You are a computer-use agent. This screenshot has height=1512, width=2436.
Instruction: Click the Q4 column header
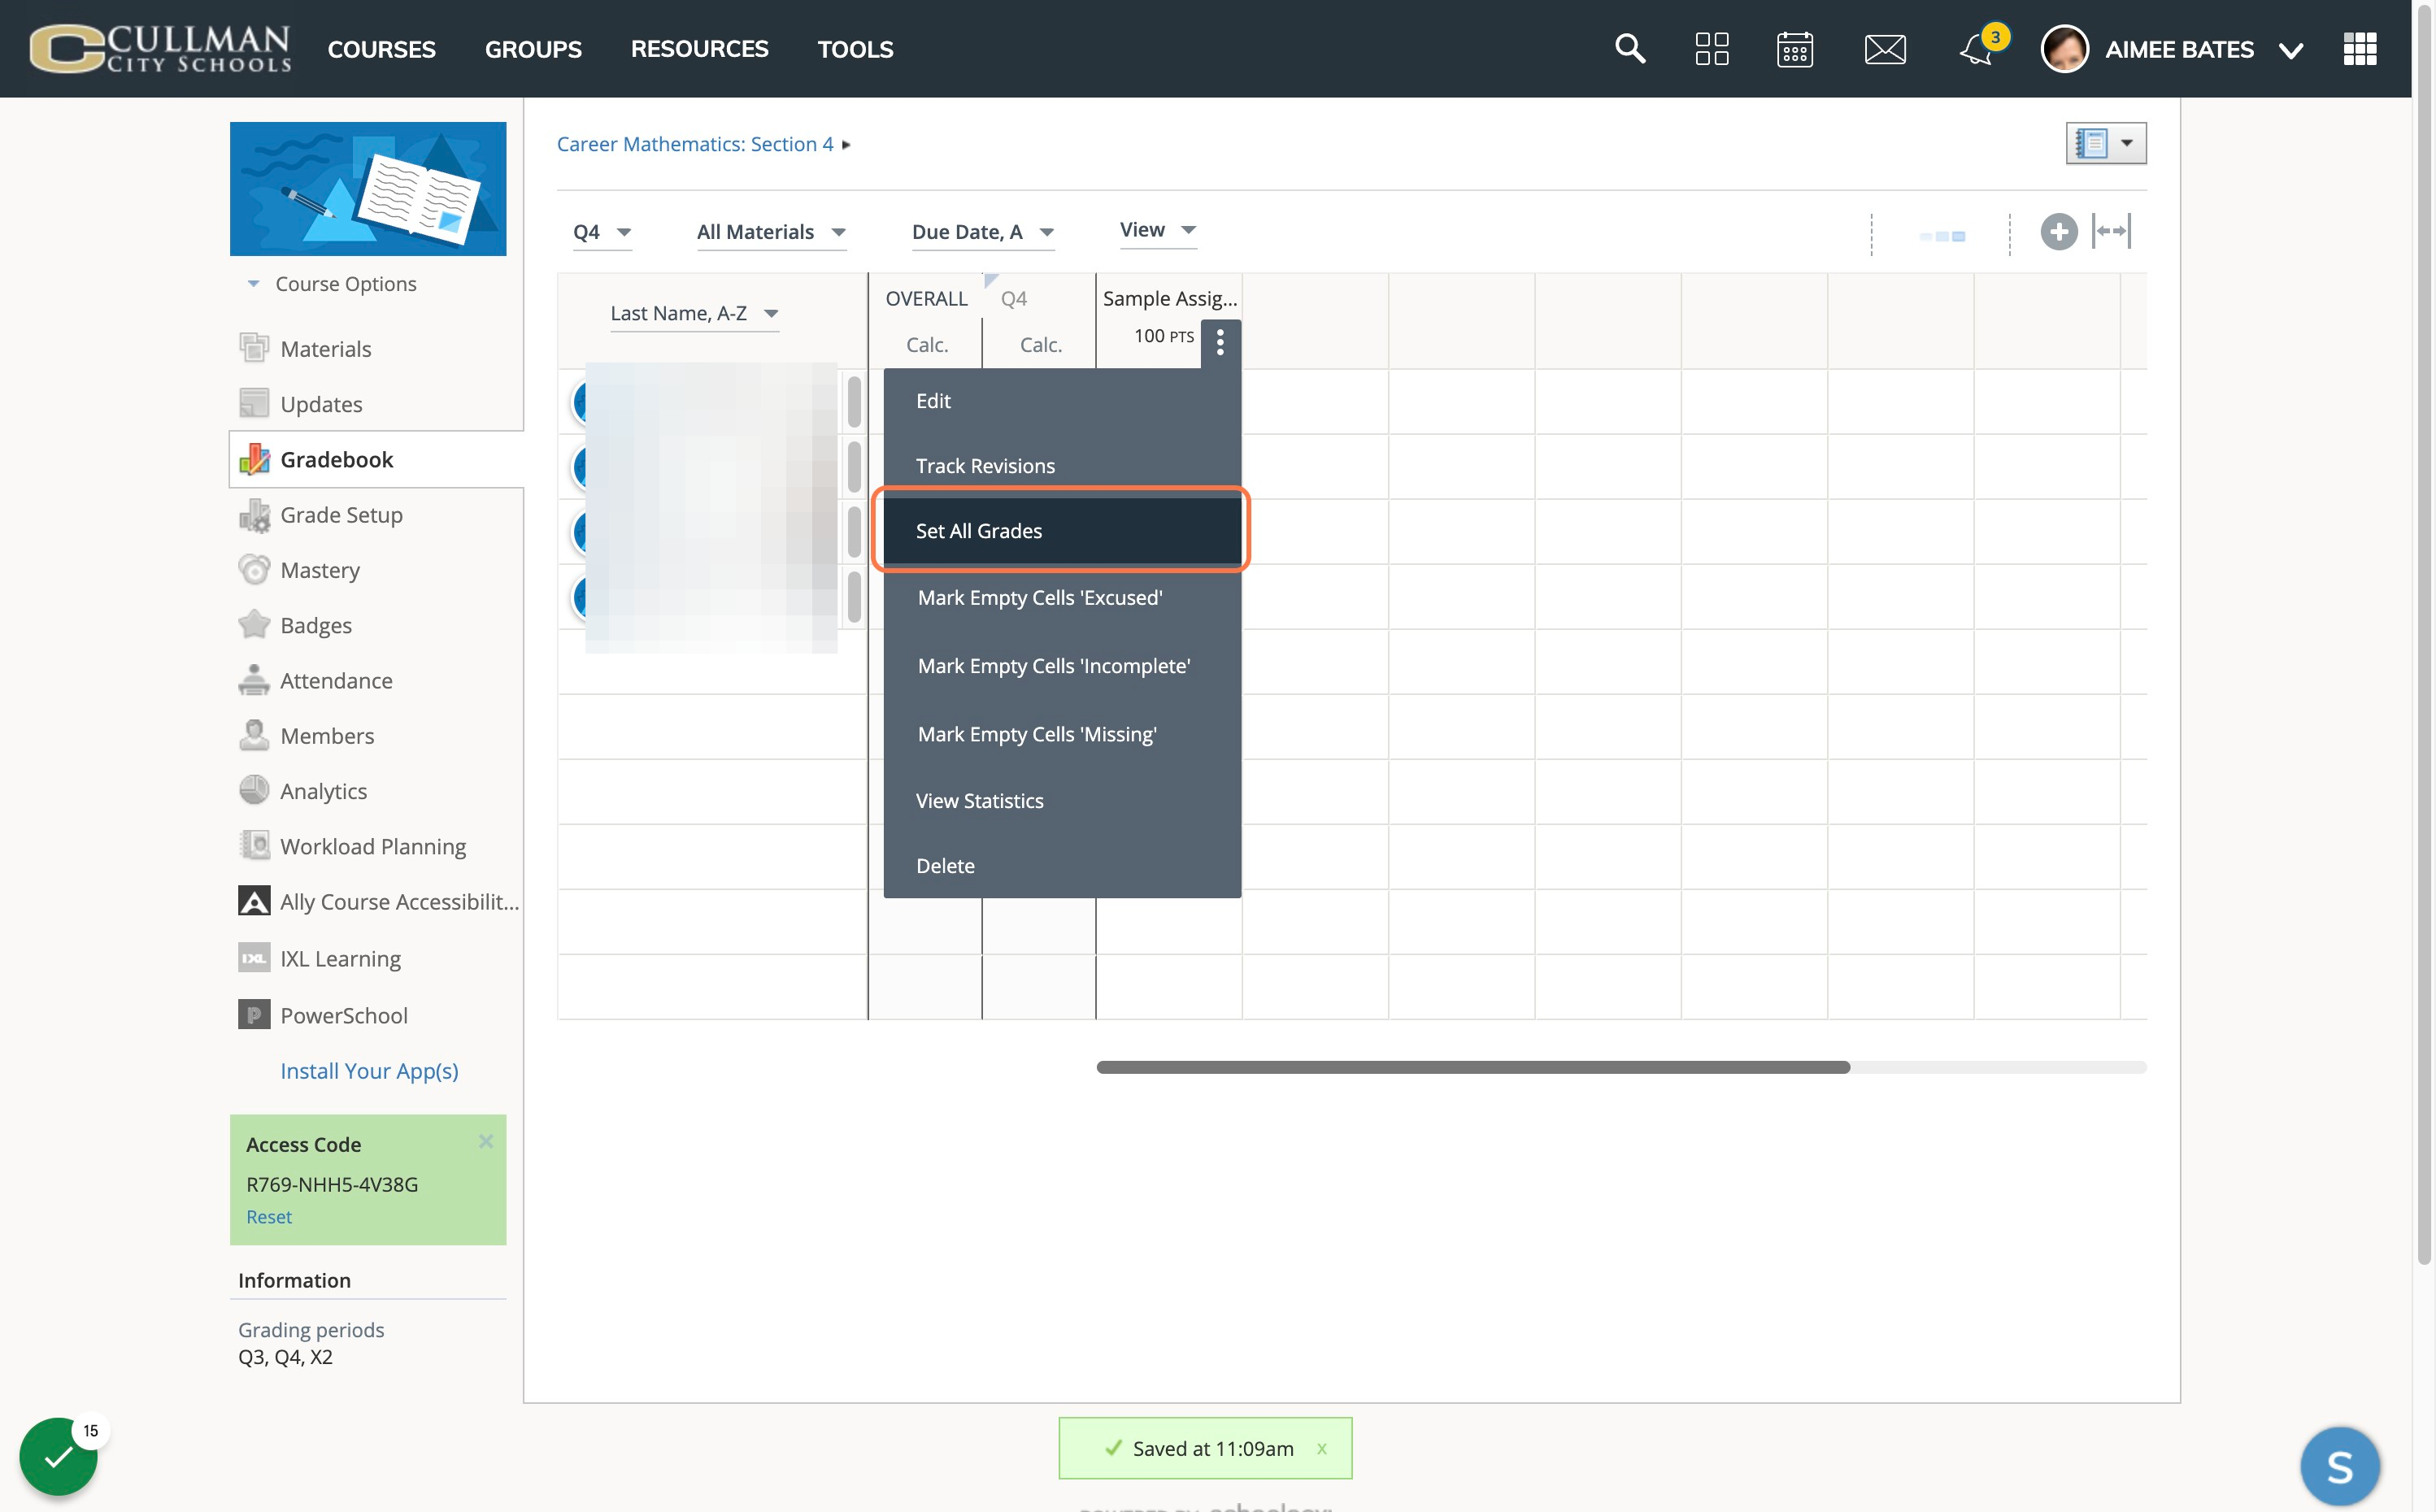[x=1013, y=298]
